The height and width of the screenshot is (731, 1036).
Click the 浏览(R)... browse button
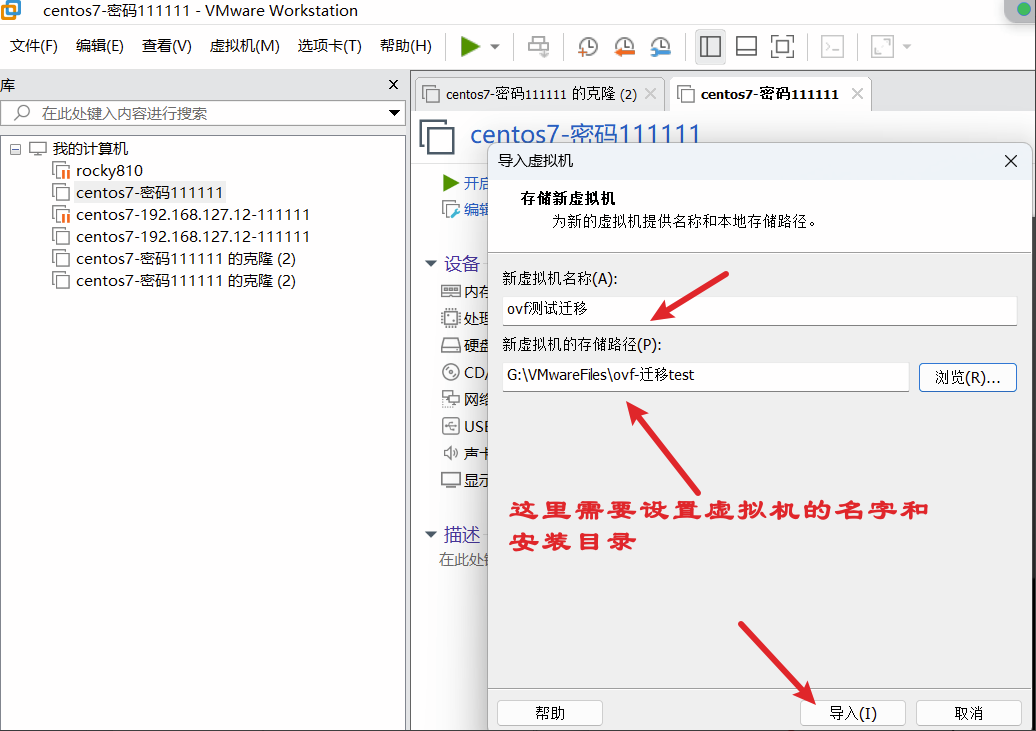pyautogui.click(x=967, y=377)
